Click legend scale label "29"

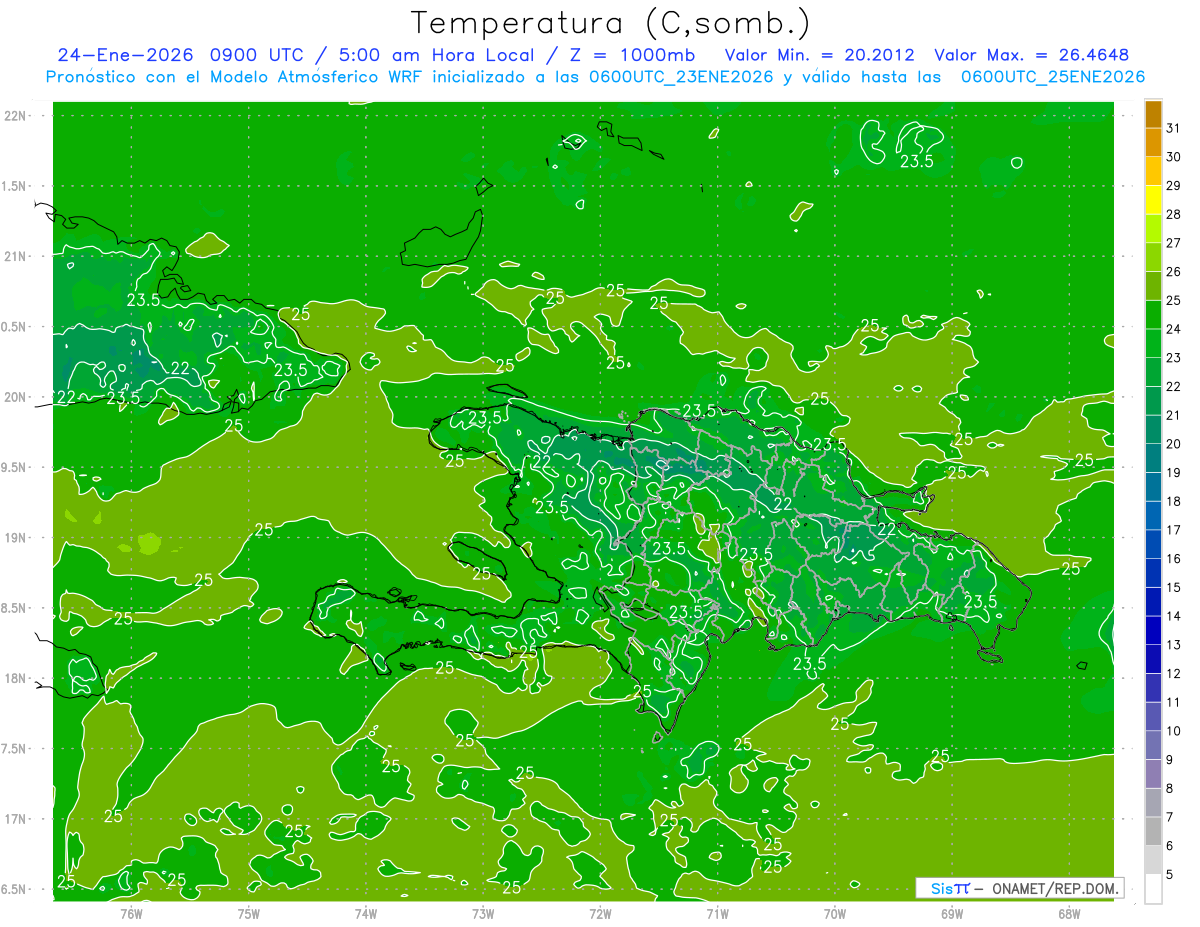click(1174, 186)
